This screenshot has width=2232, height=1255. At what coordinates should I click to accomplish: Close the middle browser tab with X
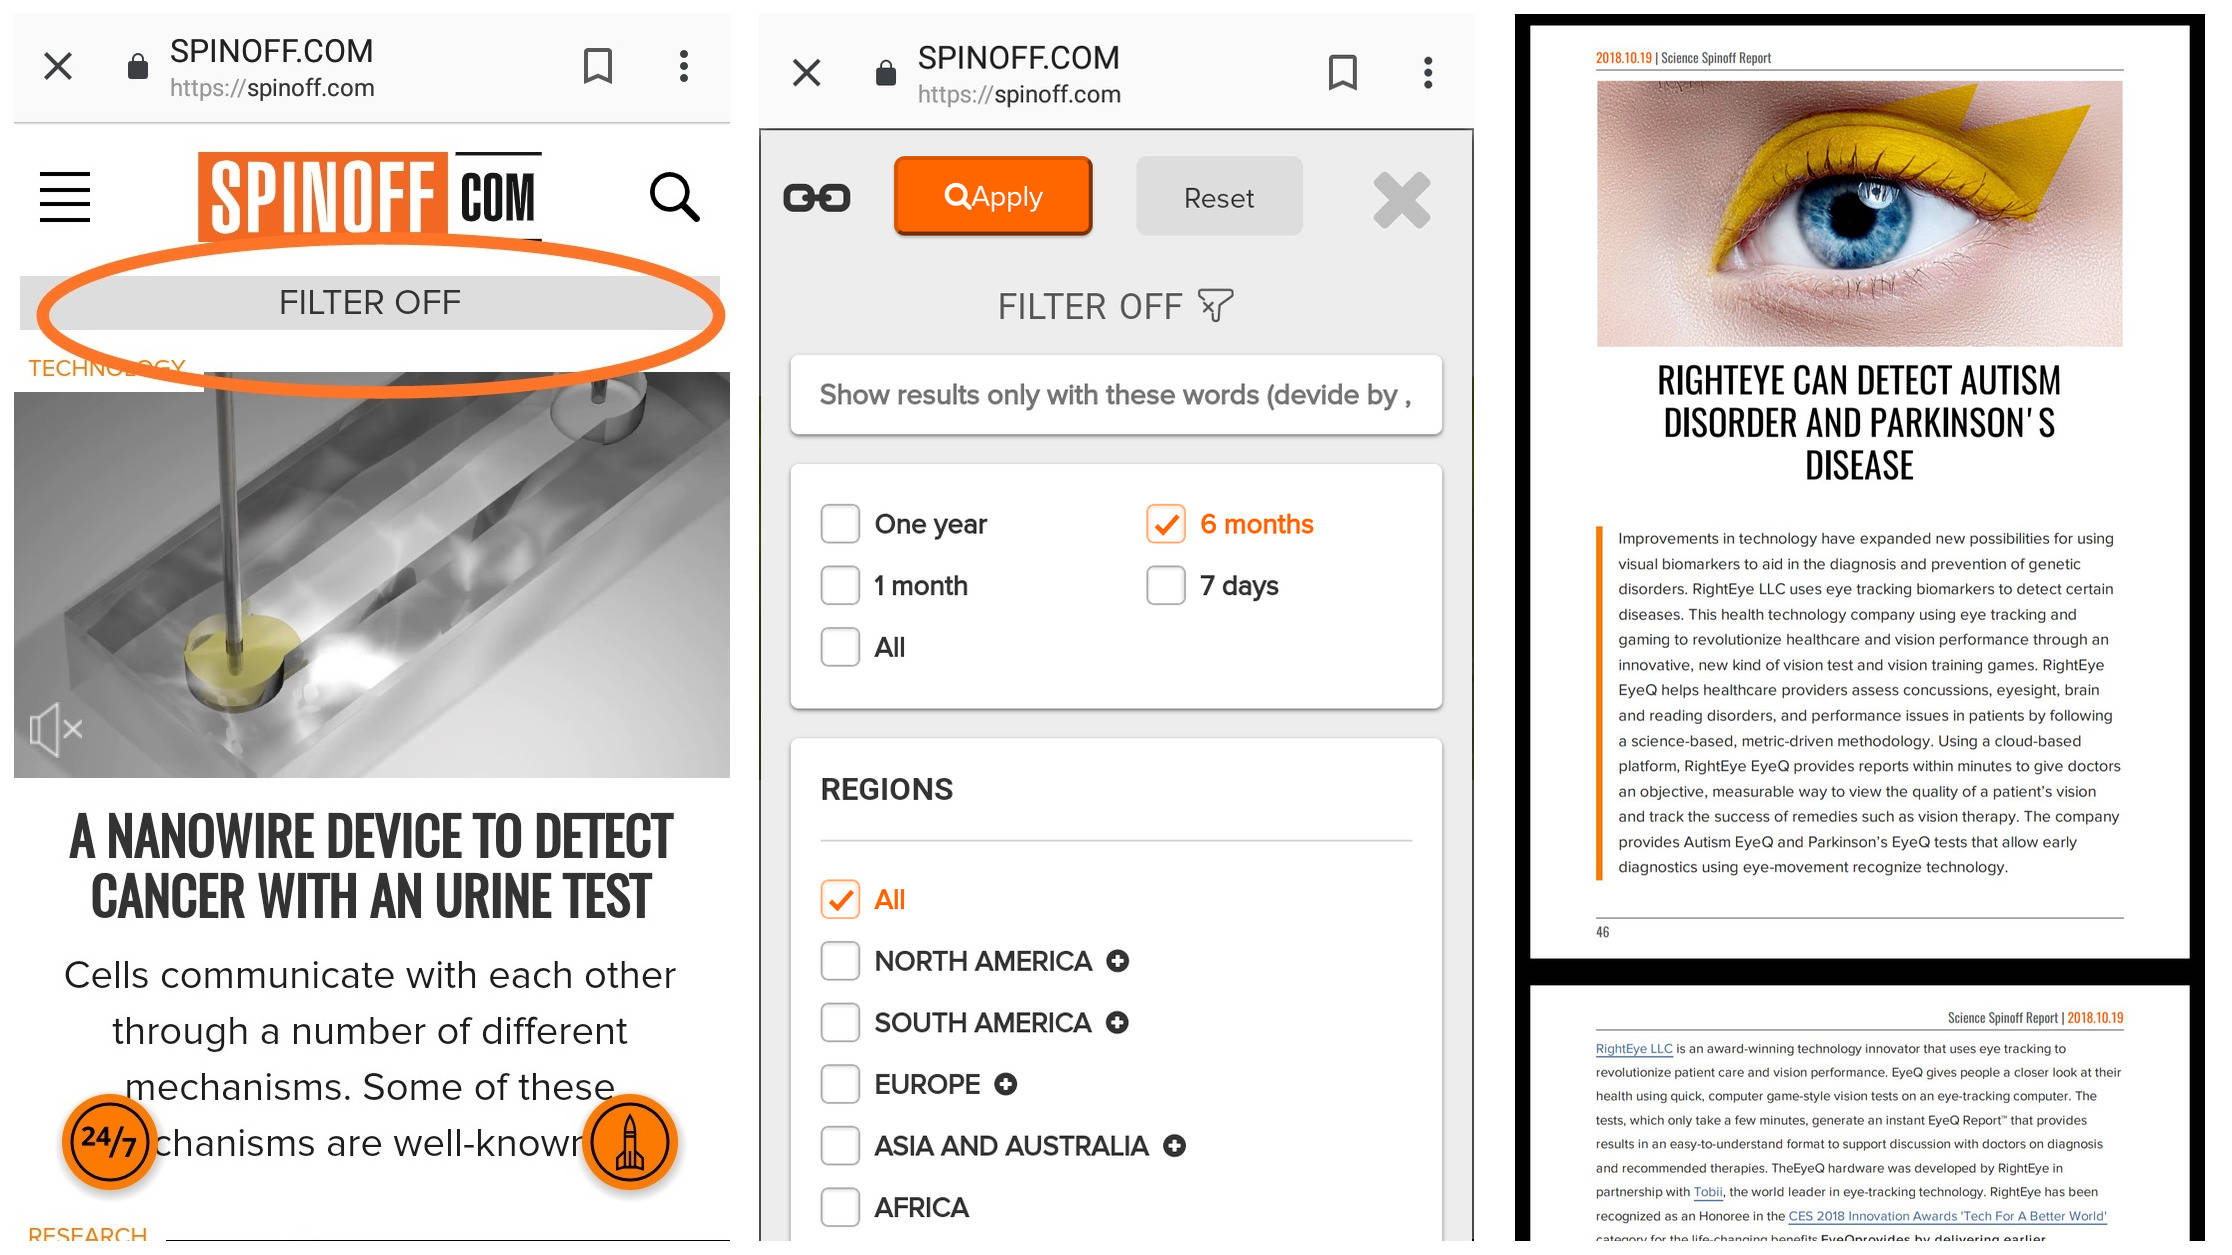[806, 73]
